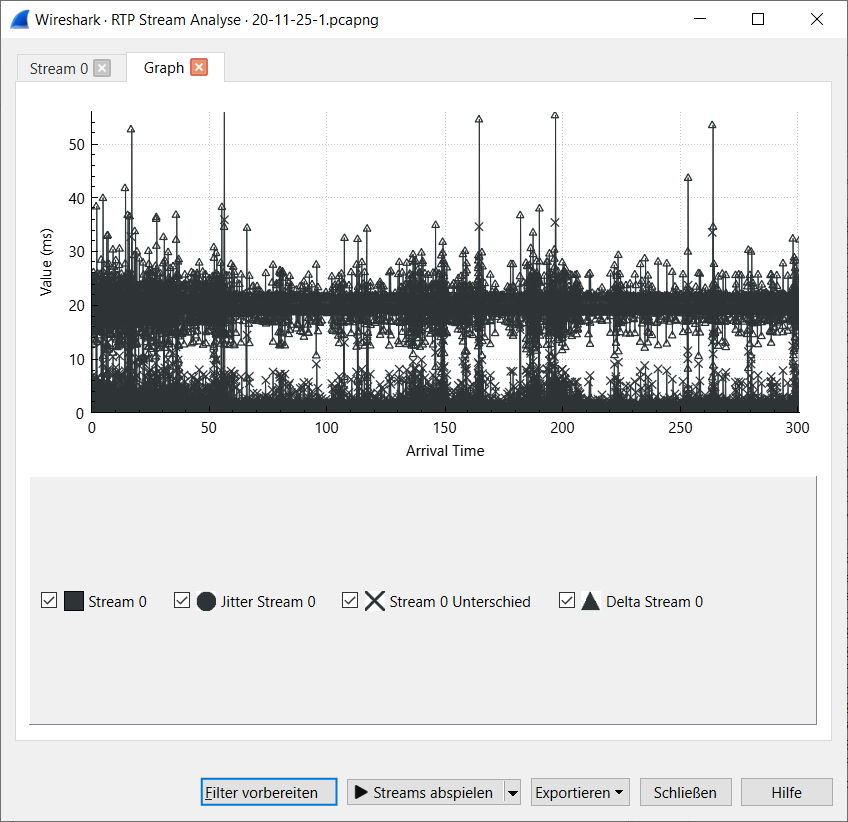Click the square Stream 0 legend marker
The width and height of the screenshot is (848, 822).
71,600
